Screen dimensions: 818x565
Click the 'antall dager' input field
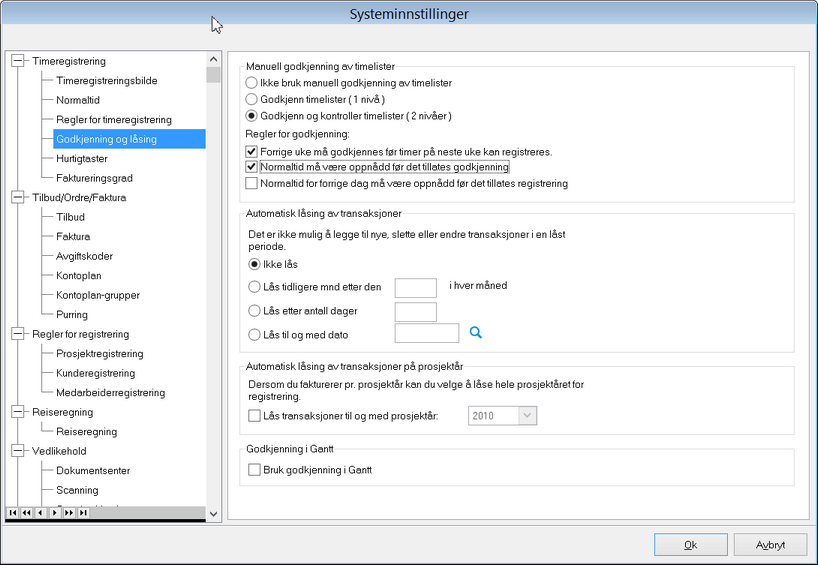tap(416, 312)
